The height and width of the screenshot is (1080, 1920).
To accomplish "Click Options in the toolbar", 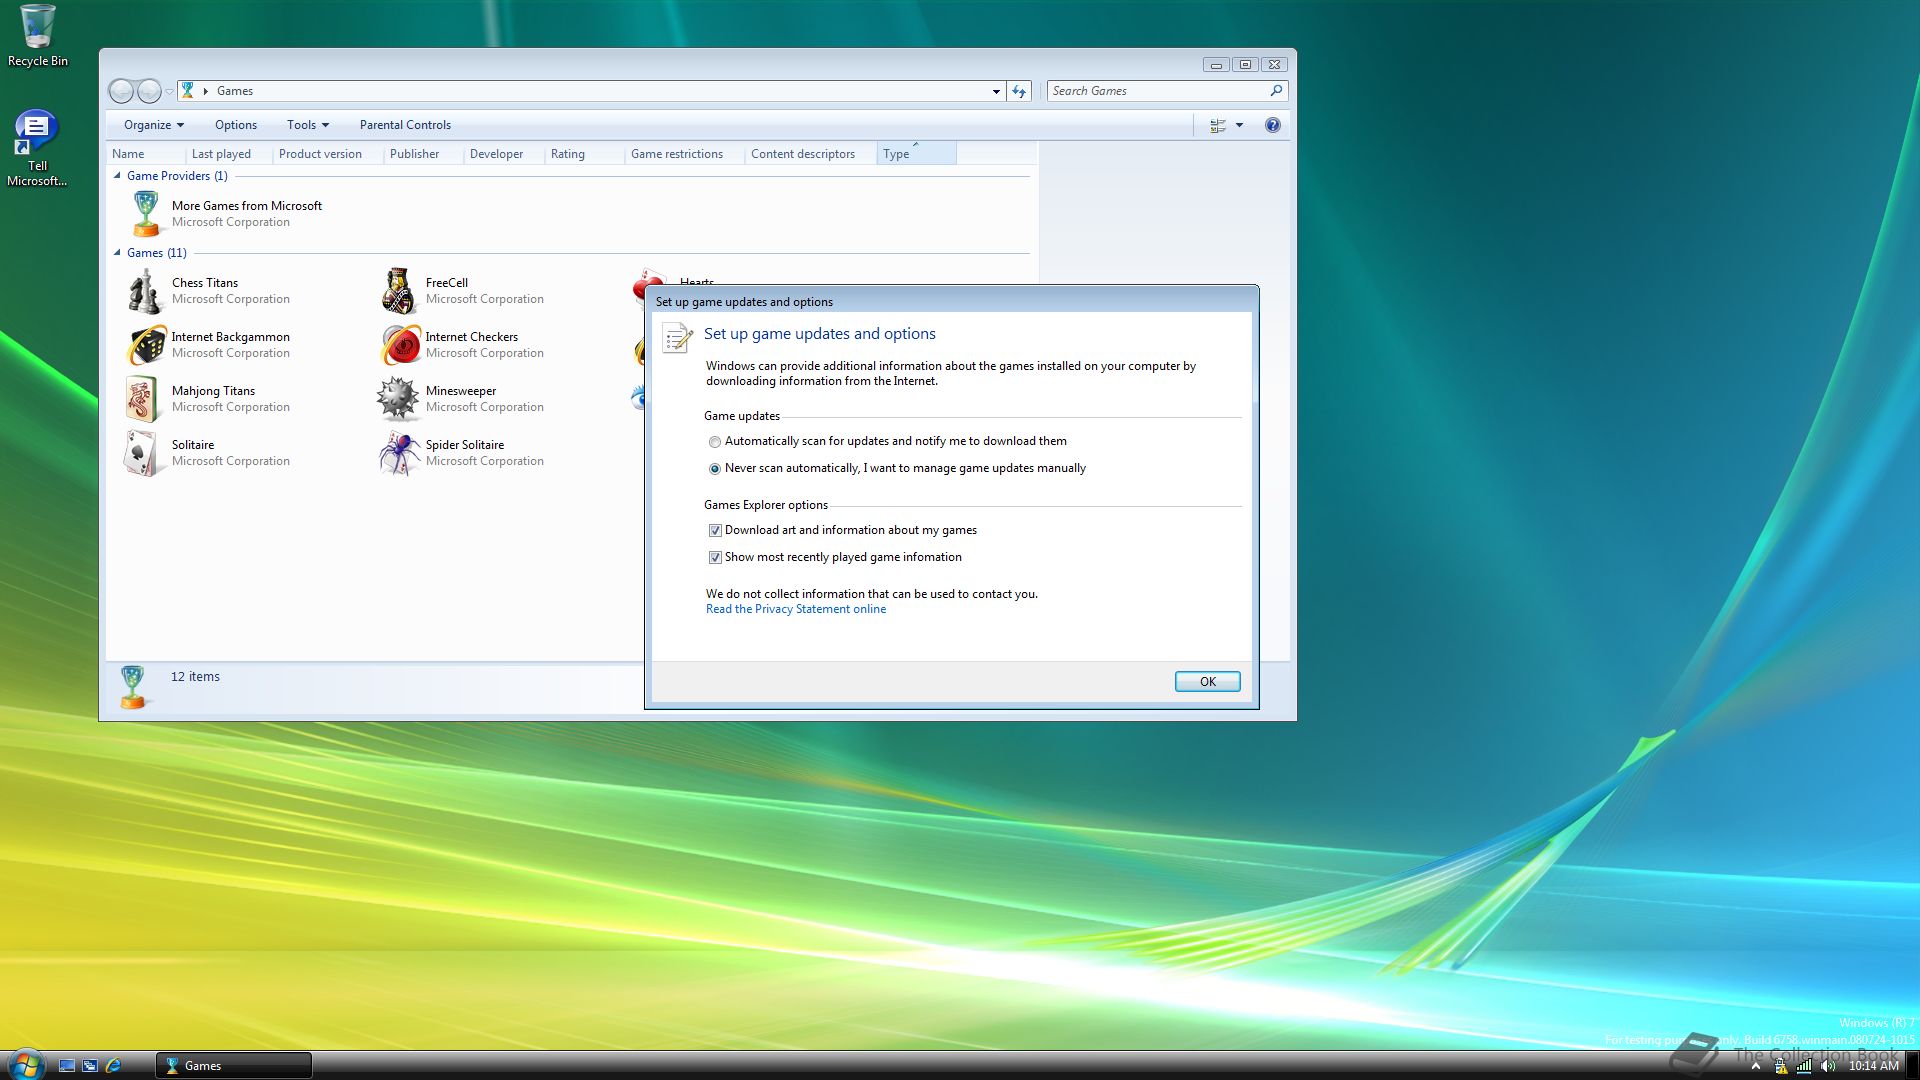I will [x=236, y=125].
